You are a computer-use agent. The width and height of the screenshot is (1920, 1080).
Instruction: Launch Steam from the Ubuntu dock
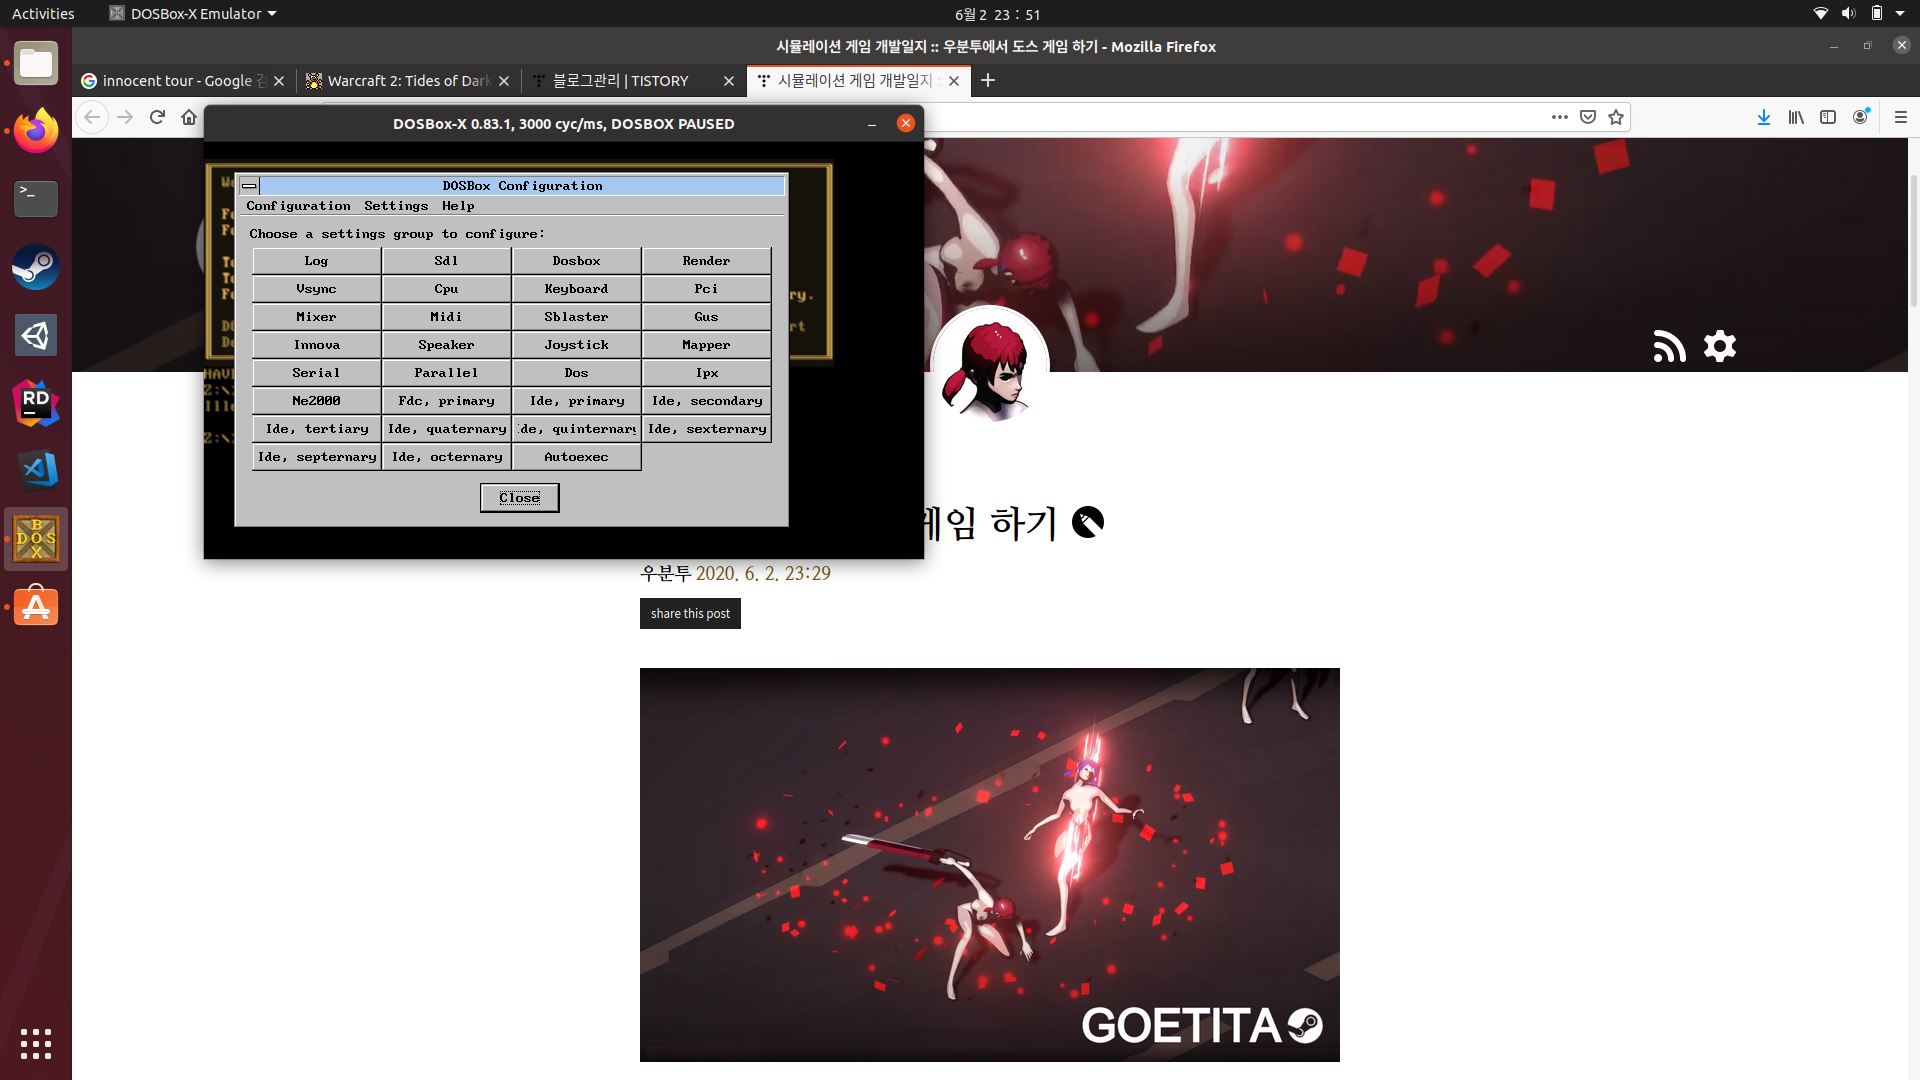coord(36,267)
